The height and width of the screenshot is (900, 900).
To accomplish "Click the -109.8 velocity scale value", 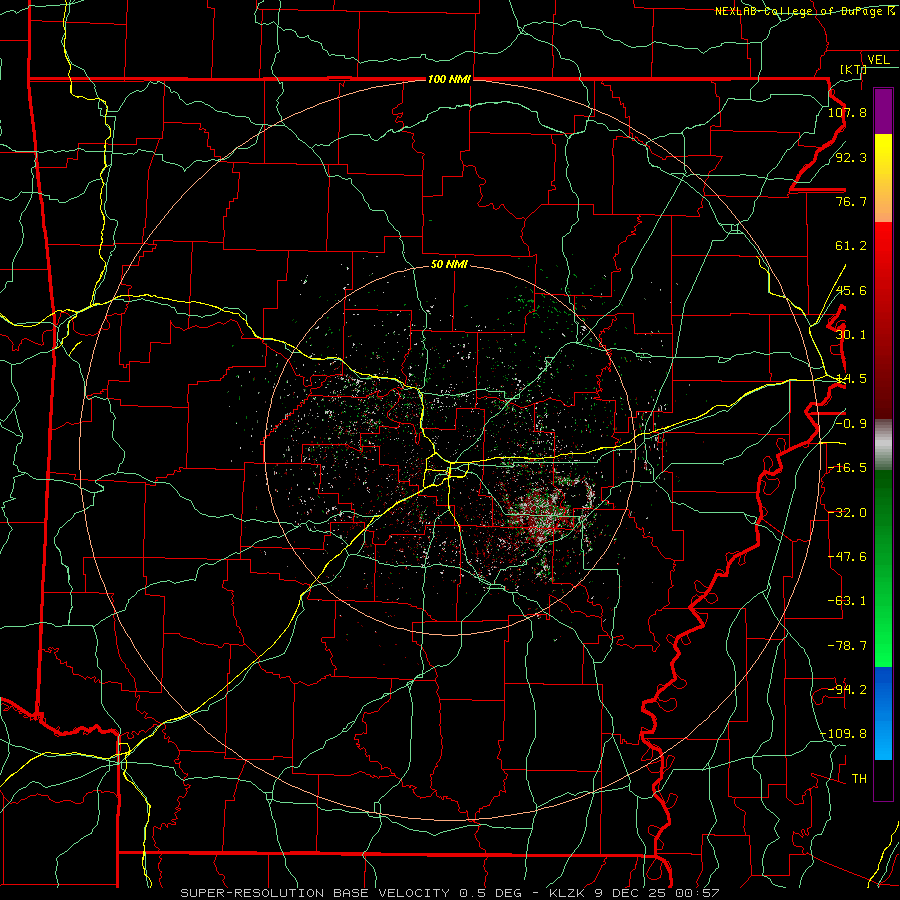I will 844,734.
